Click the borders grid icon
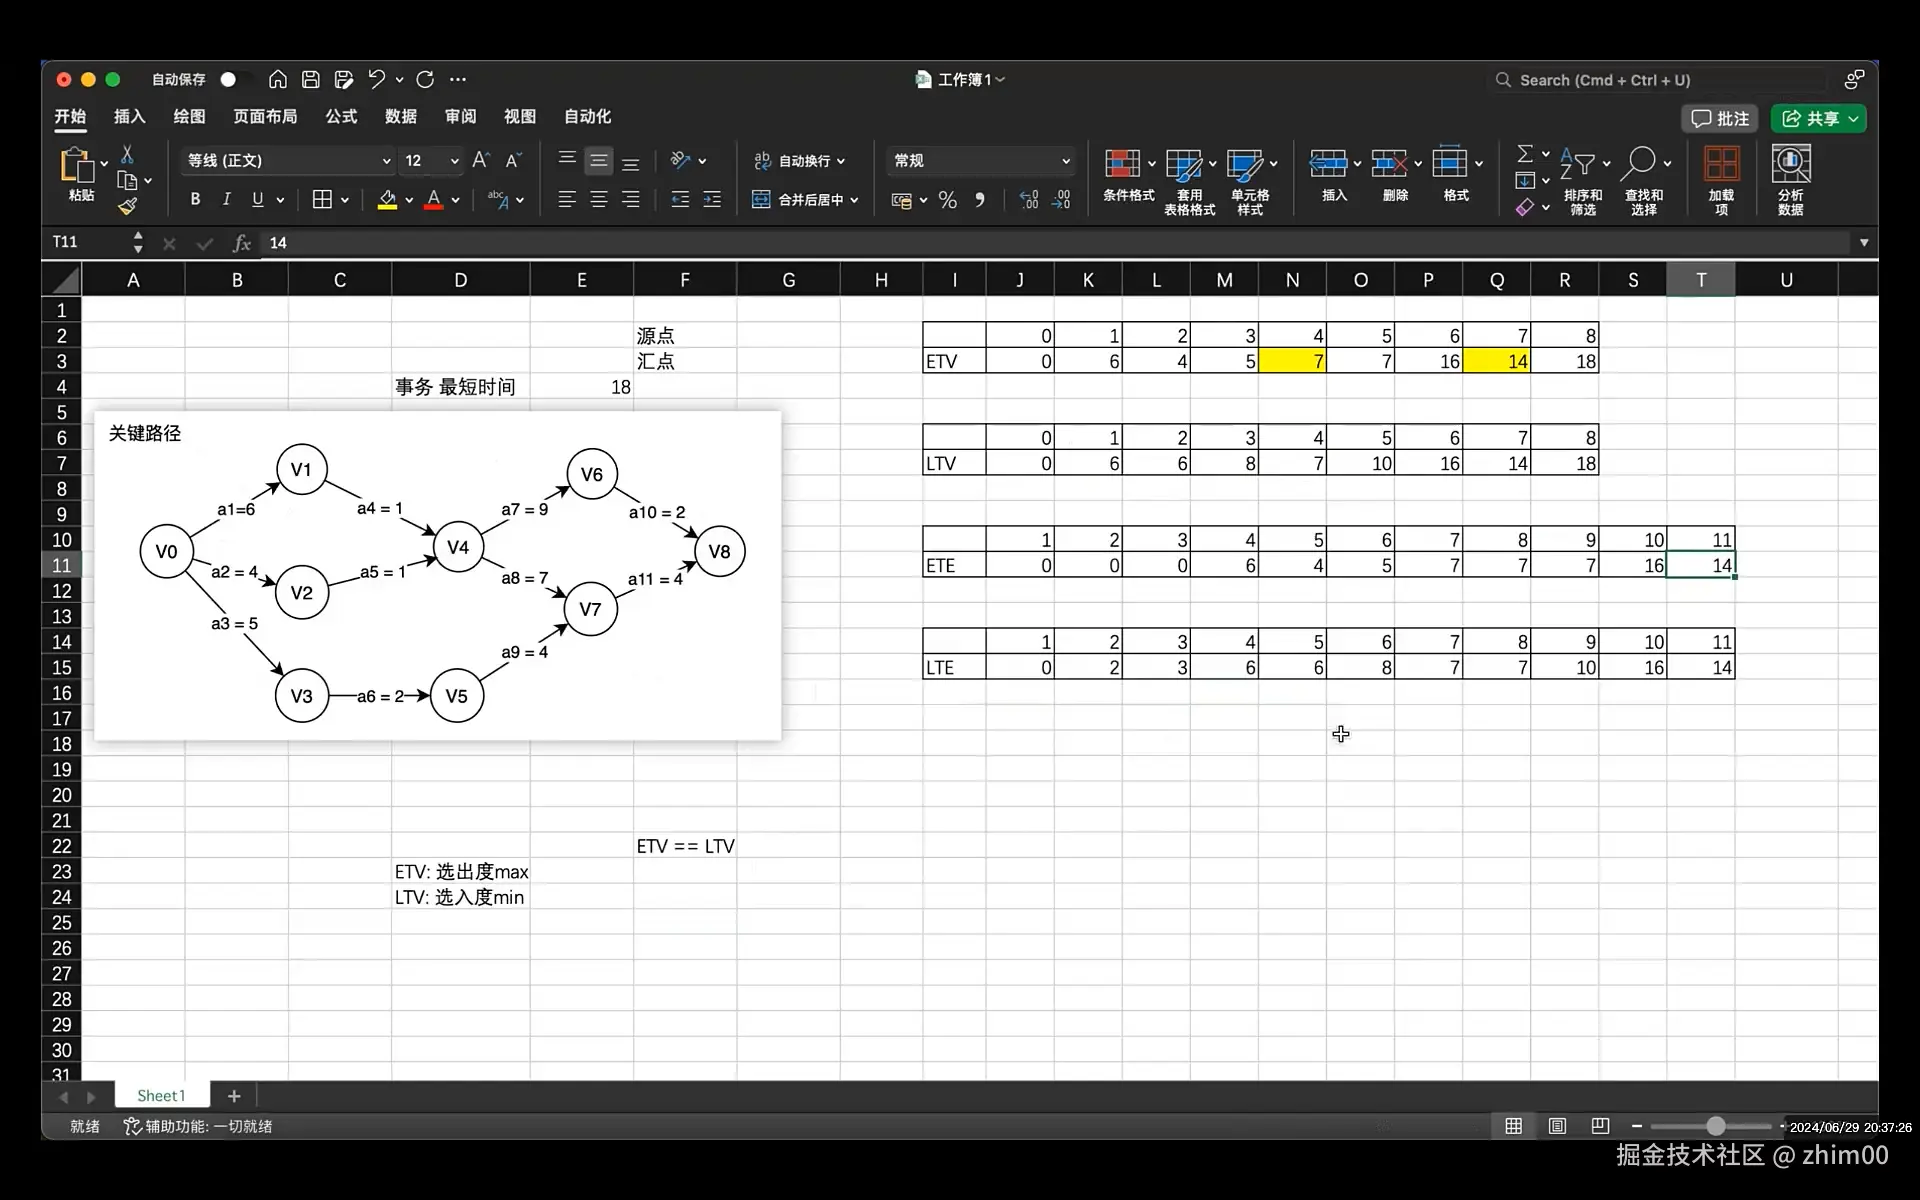1920x1200 pixels. click(321, 200)
